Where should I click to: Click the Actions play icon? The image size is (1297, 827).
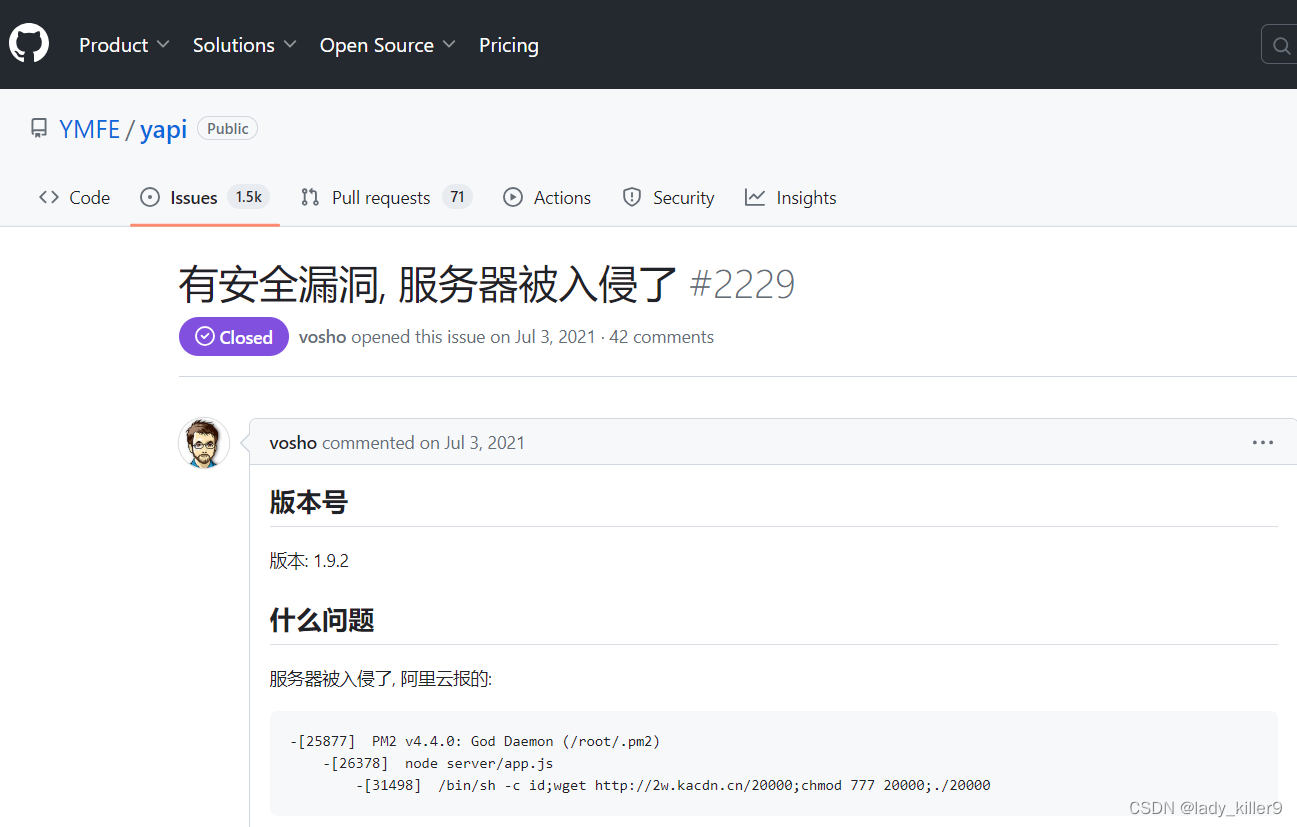coord(513,197)
